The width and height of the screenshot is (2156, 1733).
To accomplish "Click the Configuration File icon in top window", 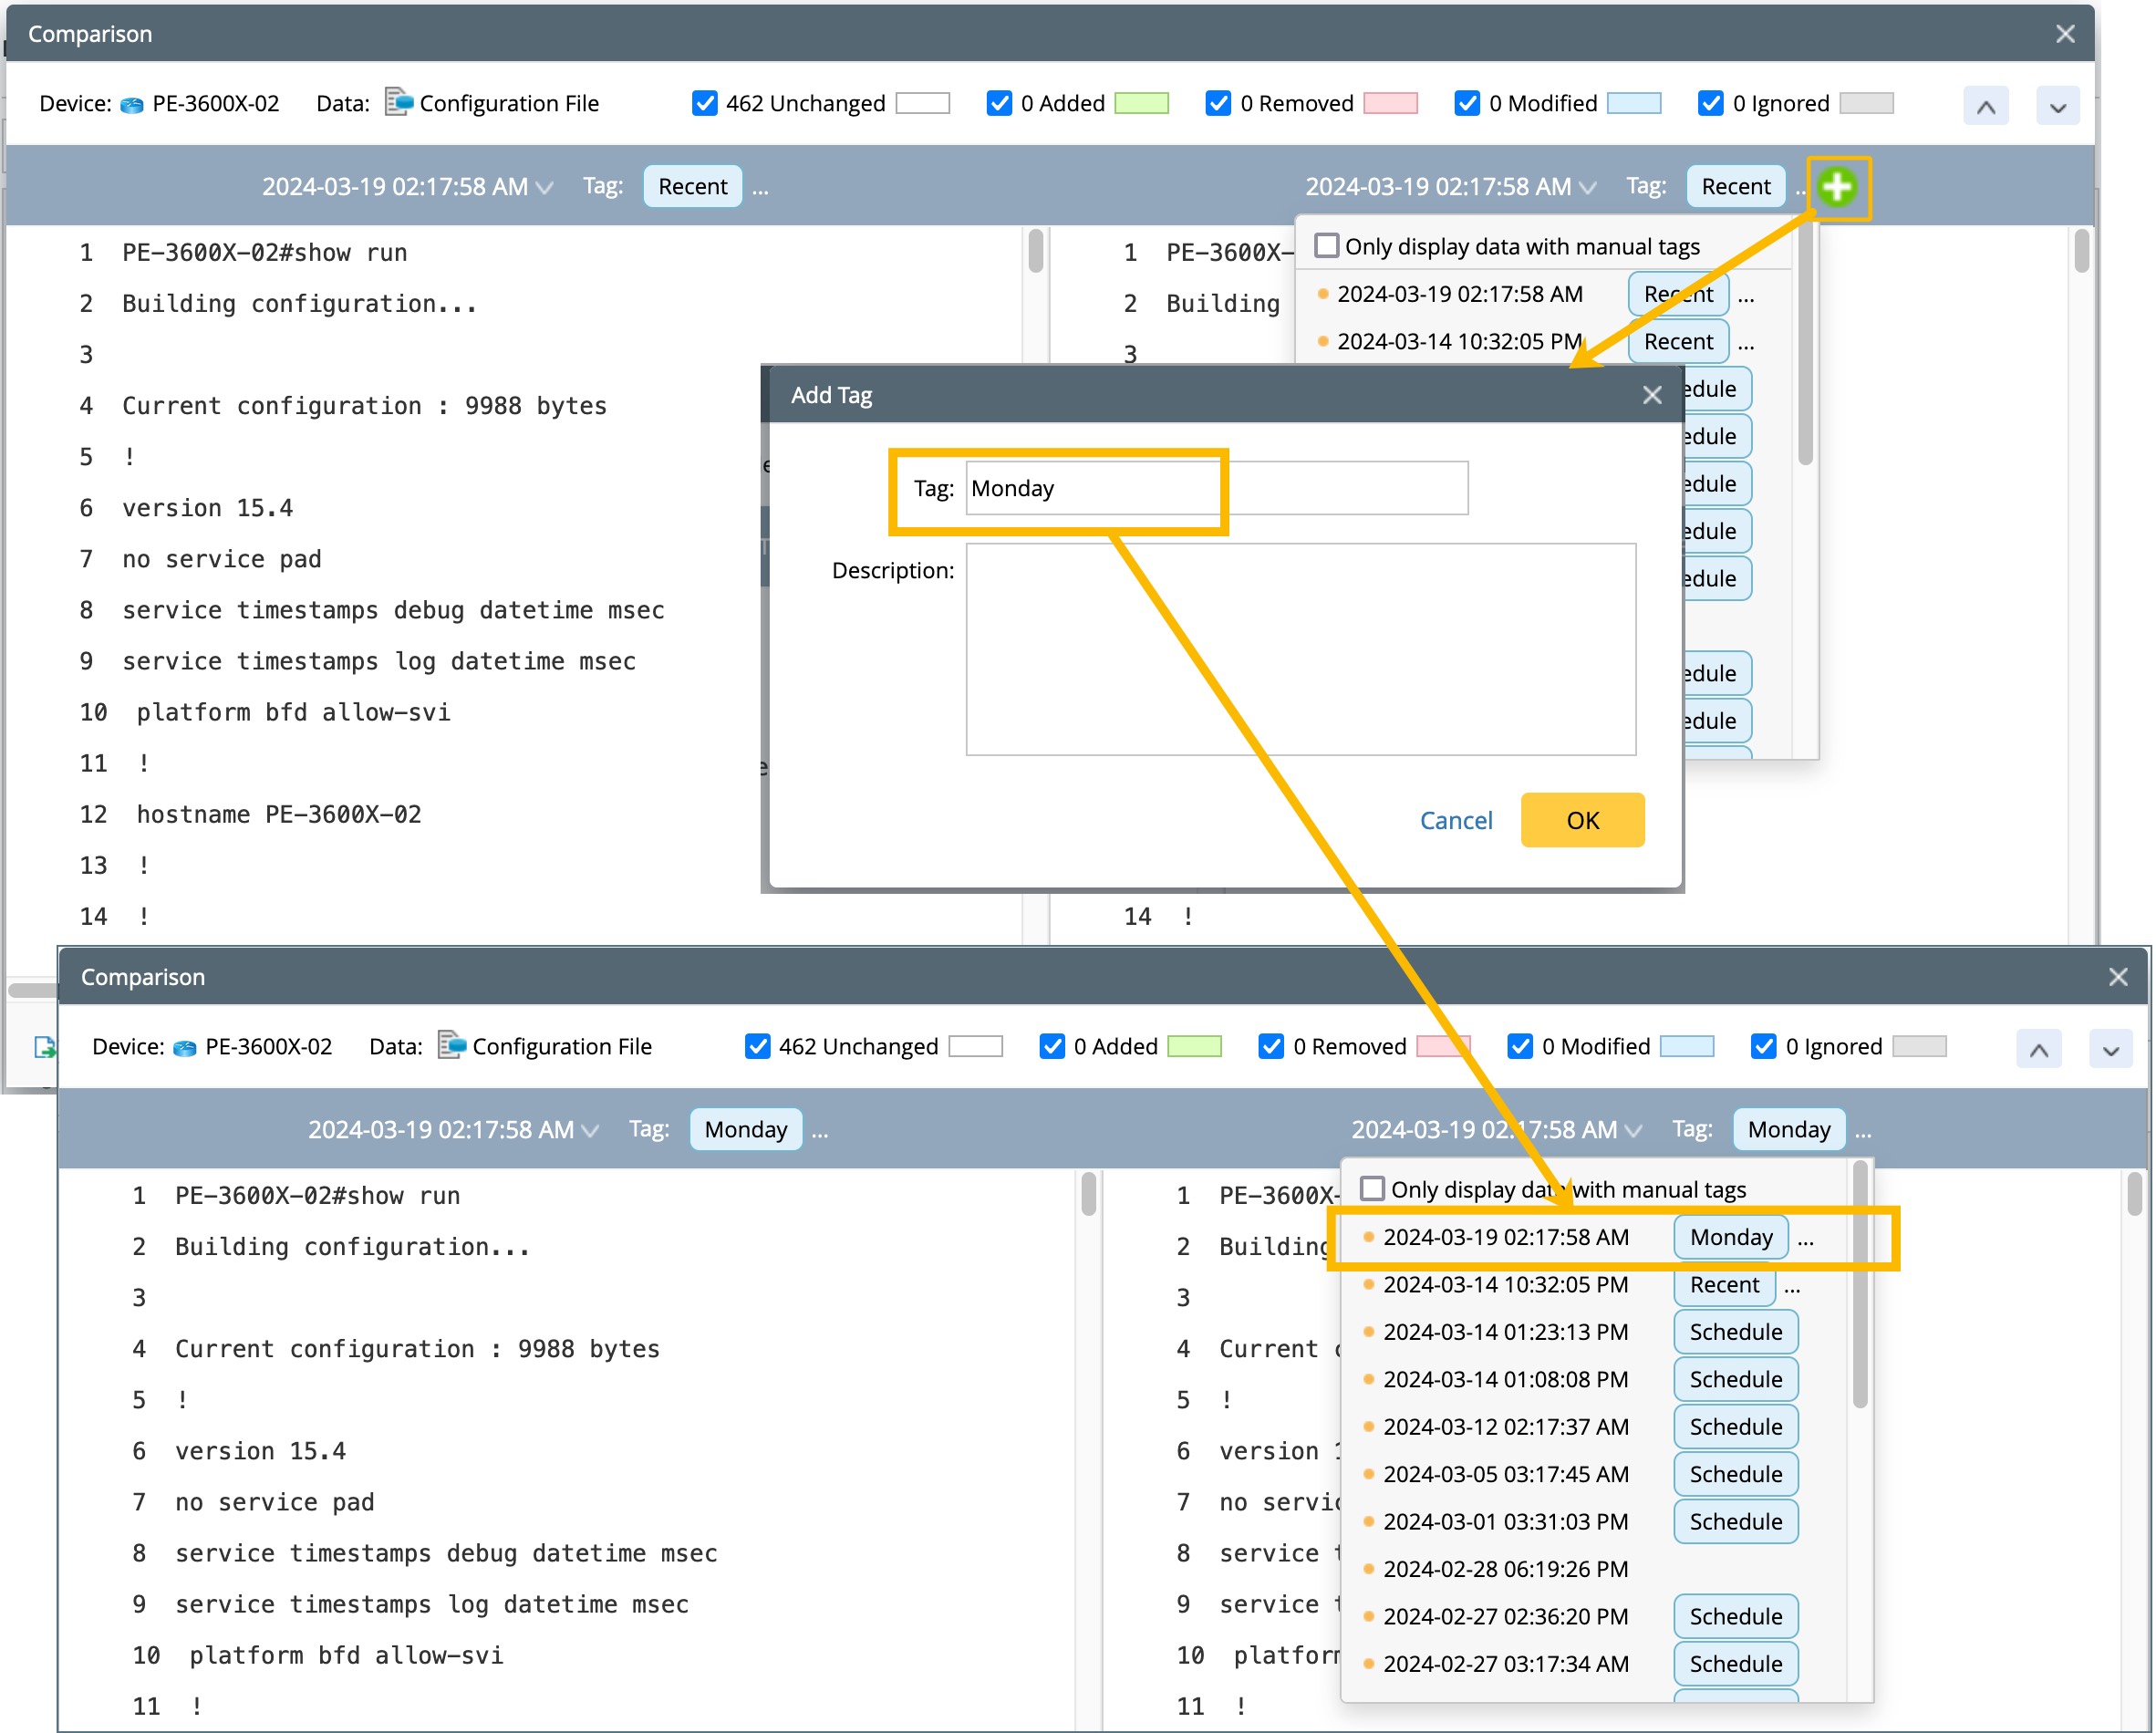I will 398,102.
